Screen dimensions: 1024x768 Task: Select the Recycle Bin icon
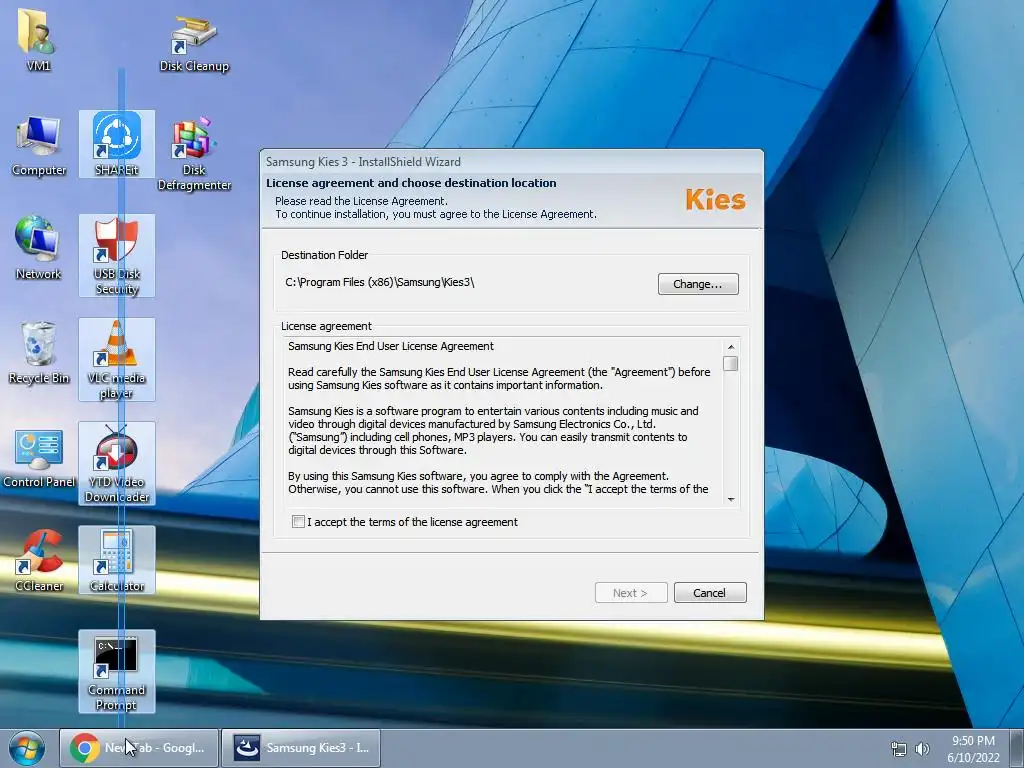[39, 353]
